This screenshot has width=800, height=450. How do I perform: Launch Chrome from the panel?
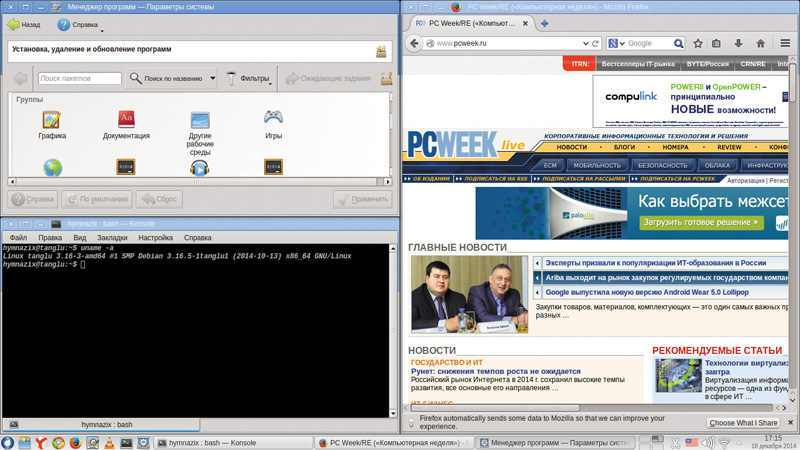click(58, 442)
